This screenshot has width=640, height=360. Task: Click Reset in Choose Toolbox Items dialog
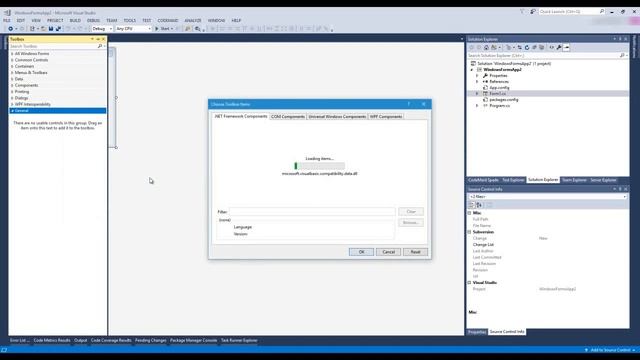point(415,252)
